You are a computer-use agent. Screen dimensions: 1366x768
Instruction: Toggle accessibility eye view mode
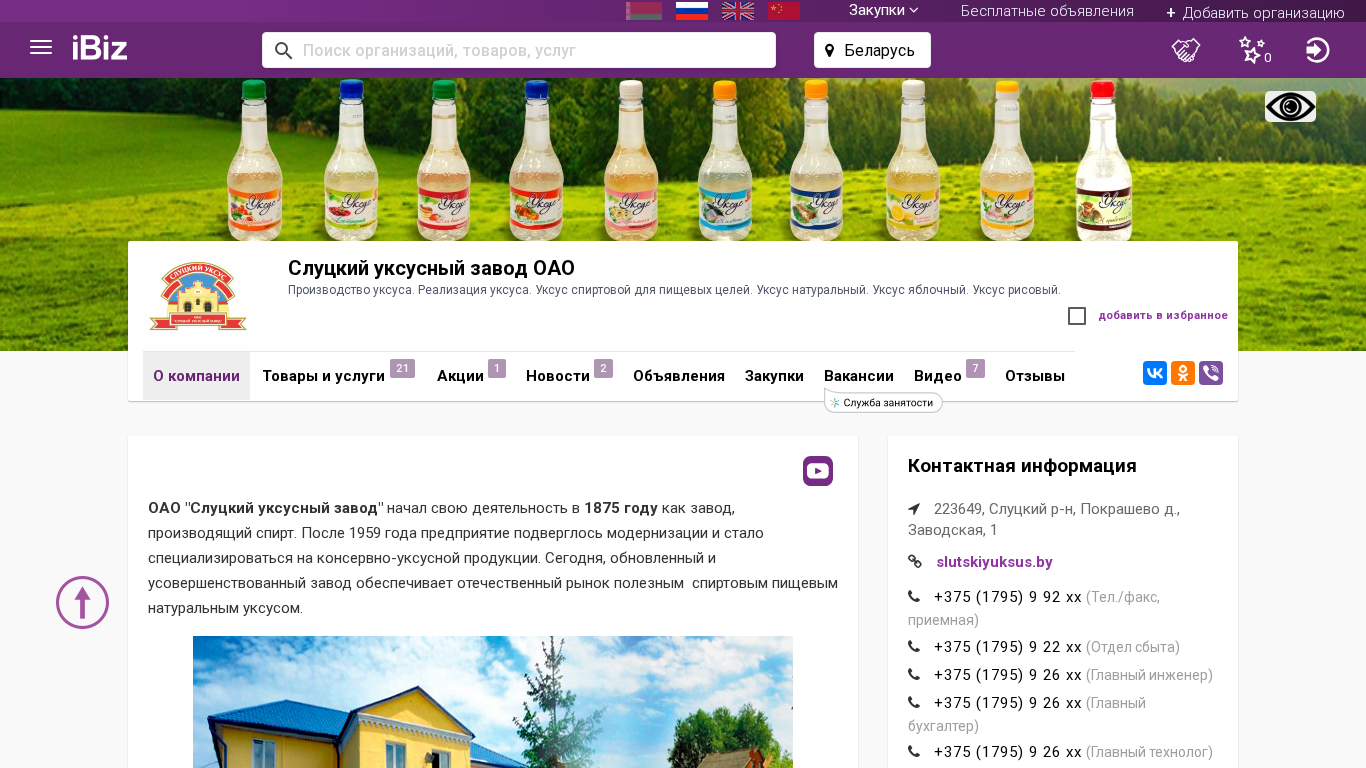tap(1290, 107)
